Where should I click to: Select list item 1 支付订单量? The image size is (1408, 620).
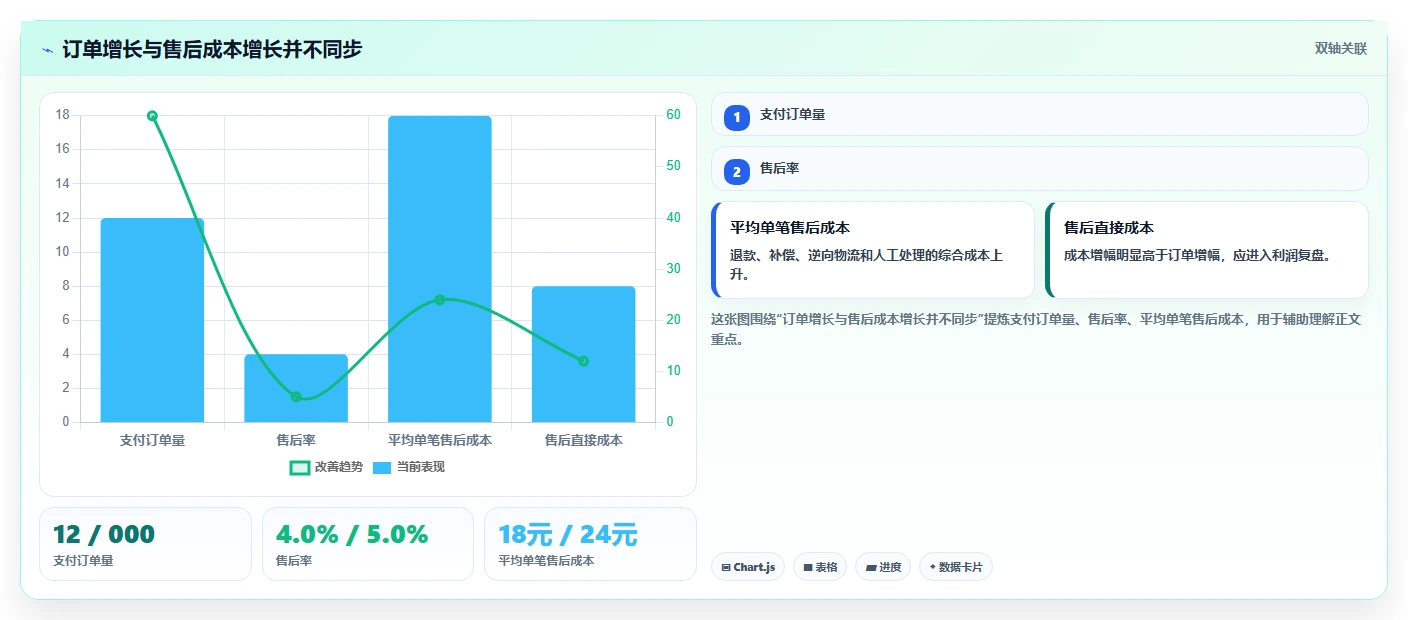tap(1040, 114)
